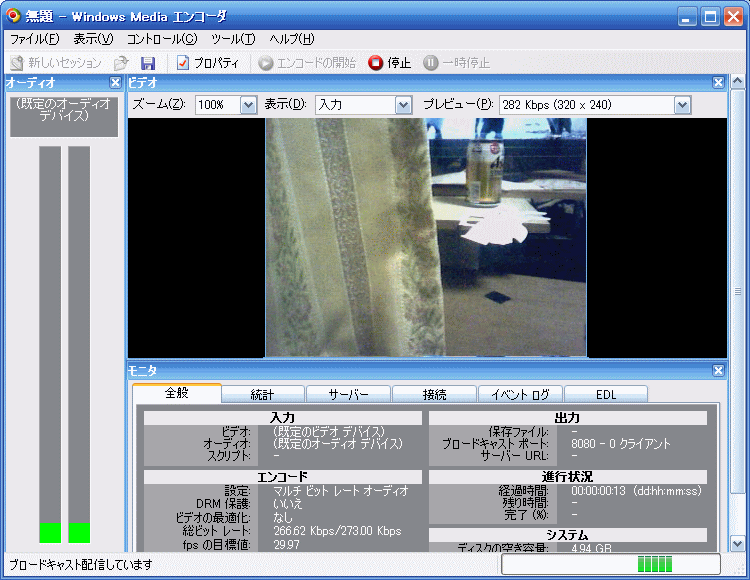Viewport: 750px width, 580px height.
Task: Close the Audio (オーディオ) panel
Action: point(115,83)
